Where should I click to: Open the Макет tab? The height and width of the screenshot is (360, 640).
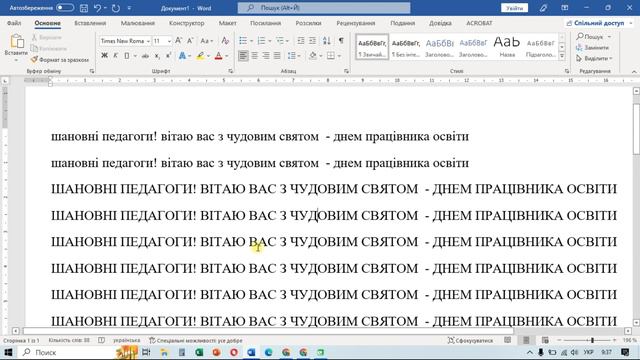[227, 23]
